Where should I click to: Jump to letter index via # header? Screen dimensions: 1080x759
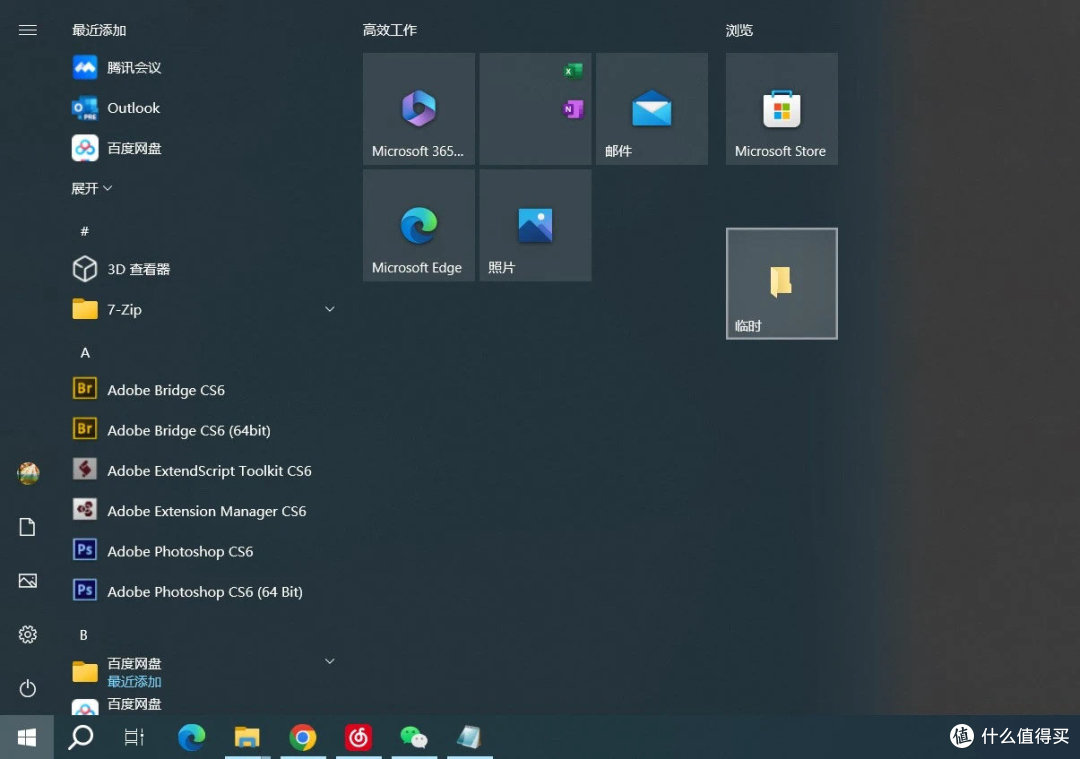[84, 231]
